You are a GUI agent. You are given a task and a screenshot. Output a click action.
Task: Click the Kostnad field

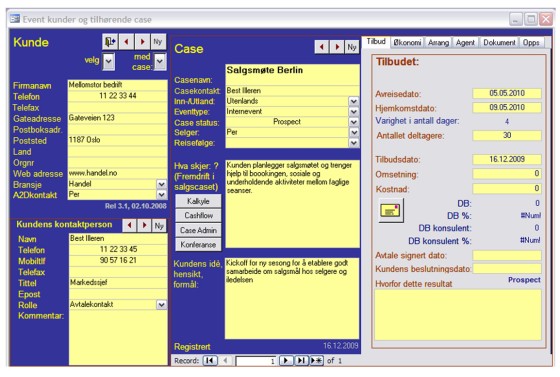[x=507, y=188]
